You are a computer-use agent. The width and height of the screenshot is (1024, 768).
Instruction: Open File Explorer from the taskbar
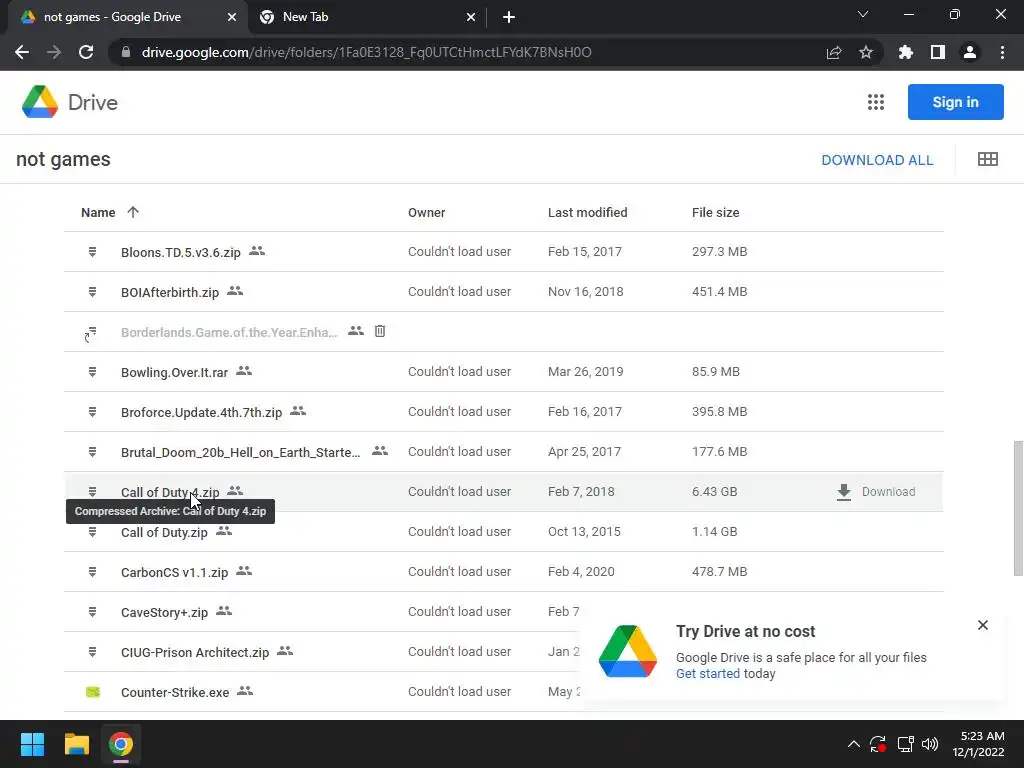point(76,744)
